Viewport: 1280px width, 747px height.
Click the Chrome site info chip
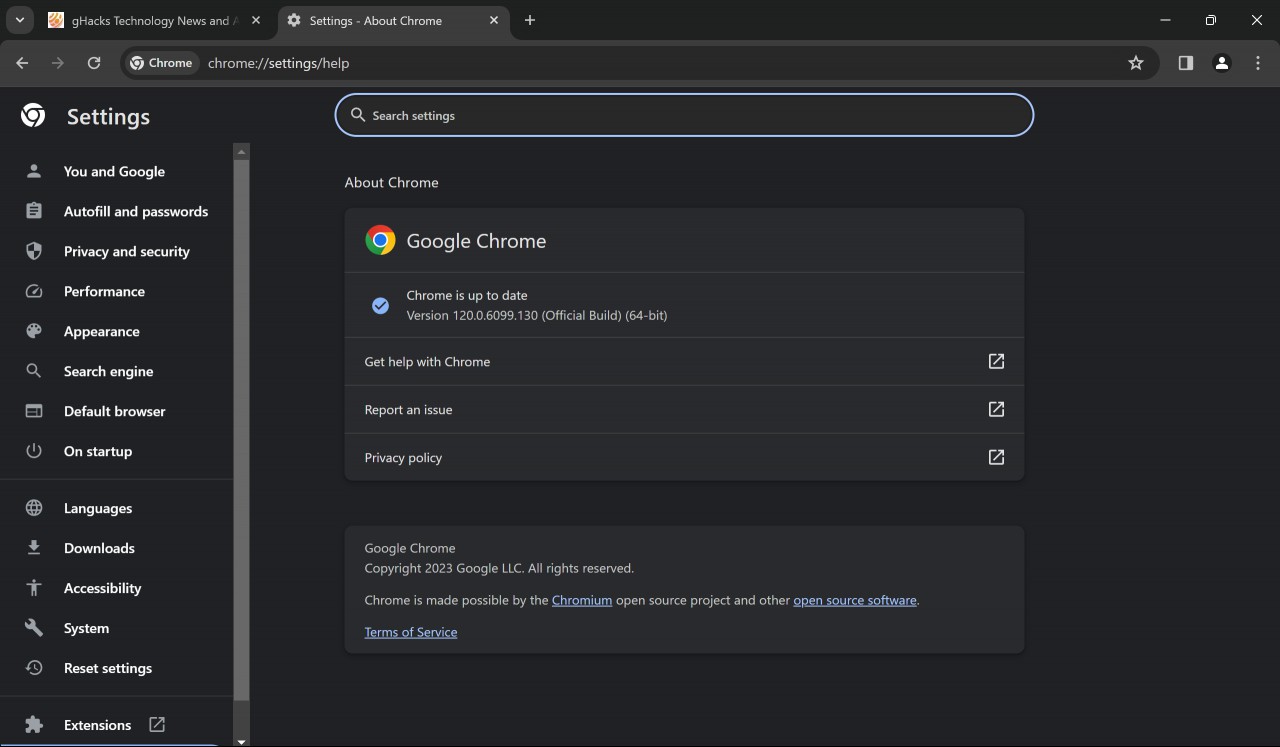(161, 63)
